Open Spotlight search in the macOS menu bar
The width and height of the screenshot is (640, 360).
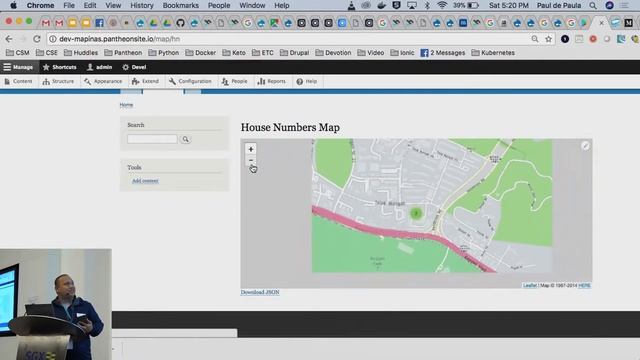tap(593, 6)
